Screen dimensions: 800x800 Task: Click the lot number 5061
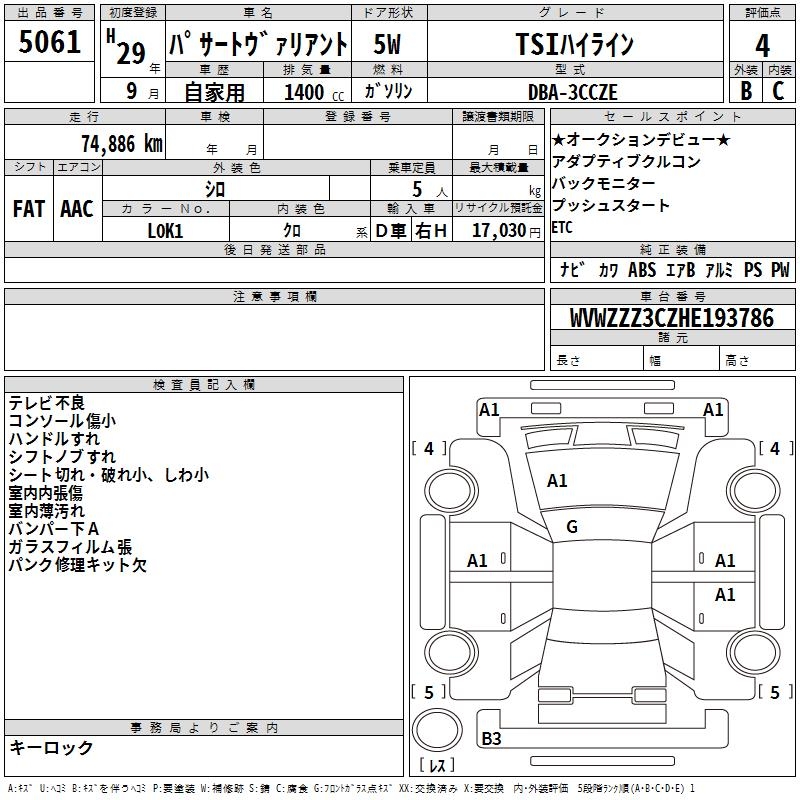(49, 42)
